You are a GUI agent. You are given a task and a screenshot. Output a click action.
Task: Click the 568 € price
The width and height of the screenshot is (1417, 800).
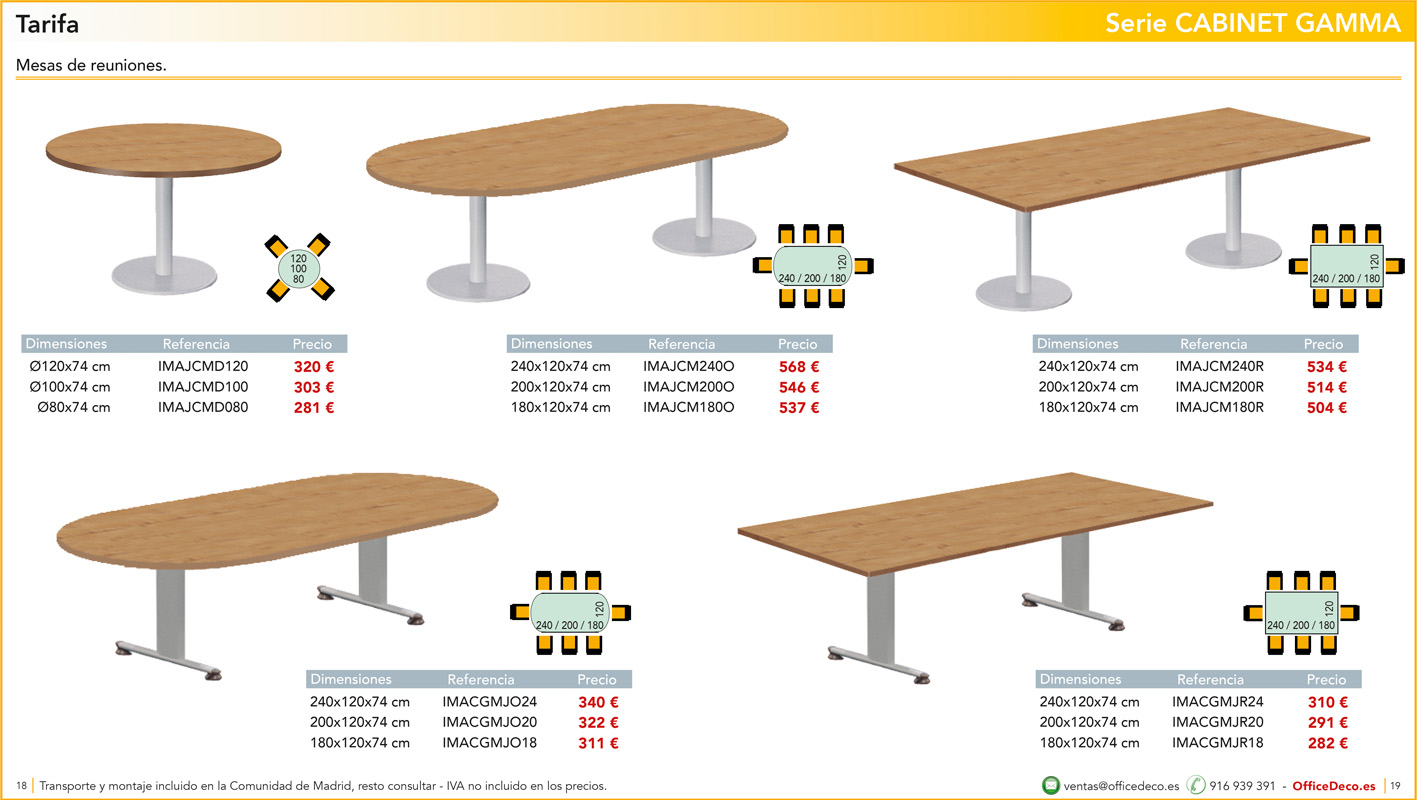pyautogui.click(x=799, y=367)
